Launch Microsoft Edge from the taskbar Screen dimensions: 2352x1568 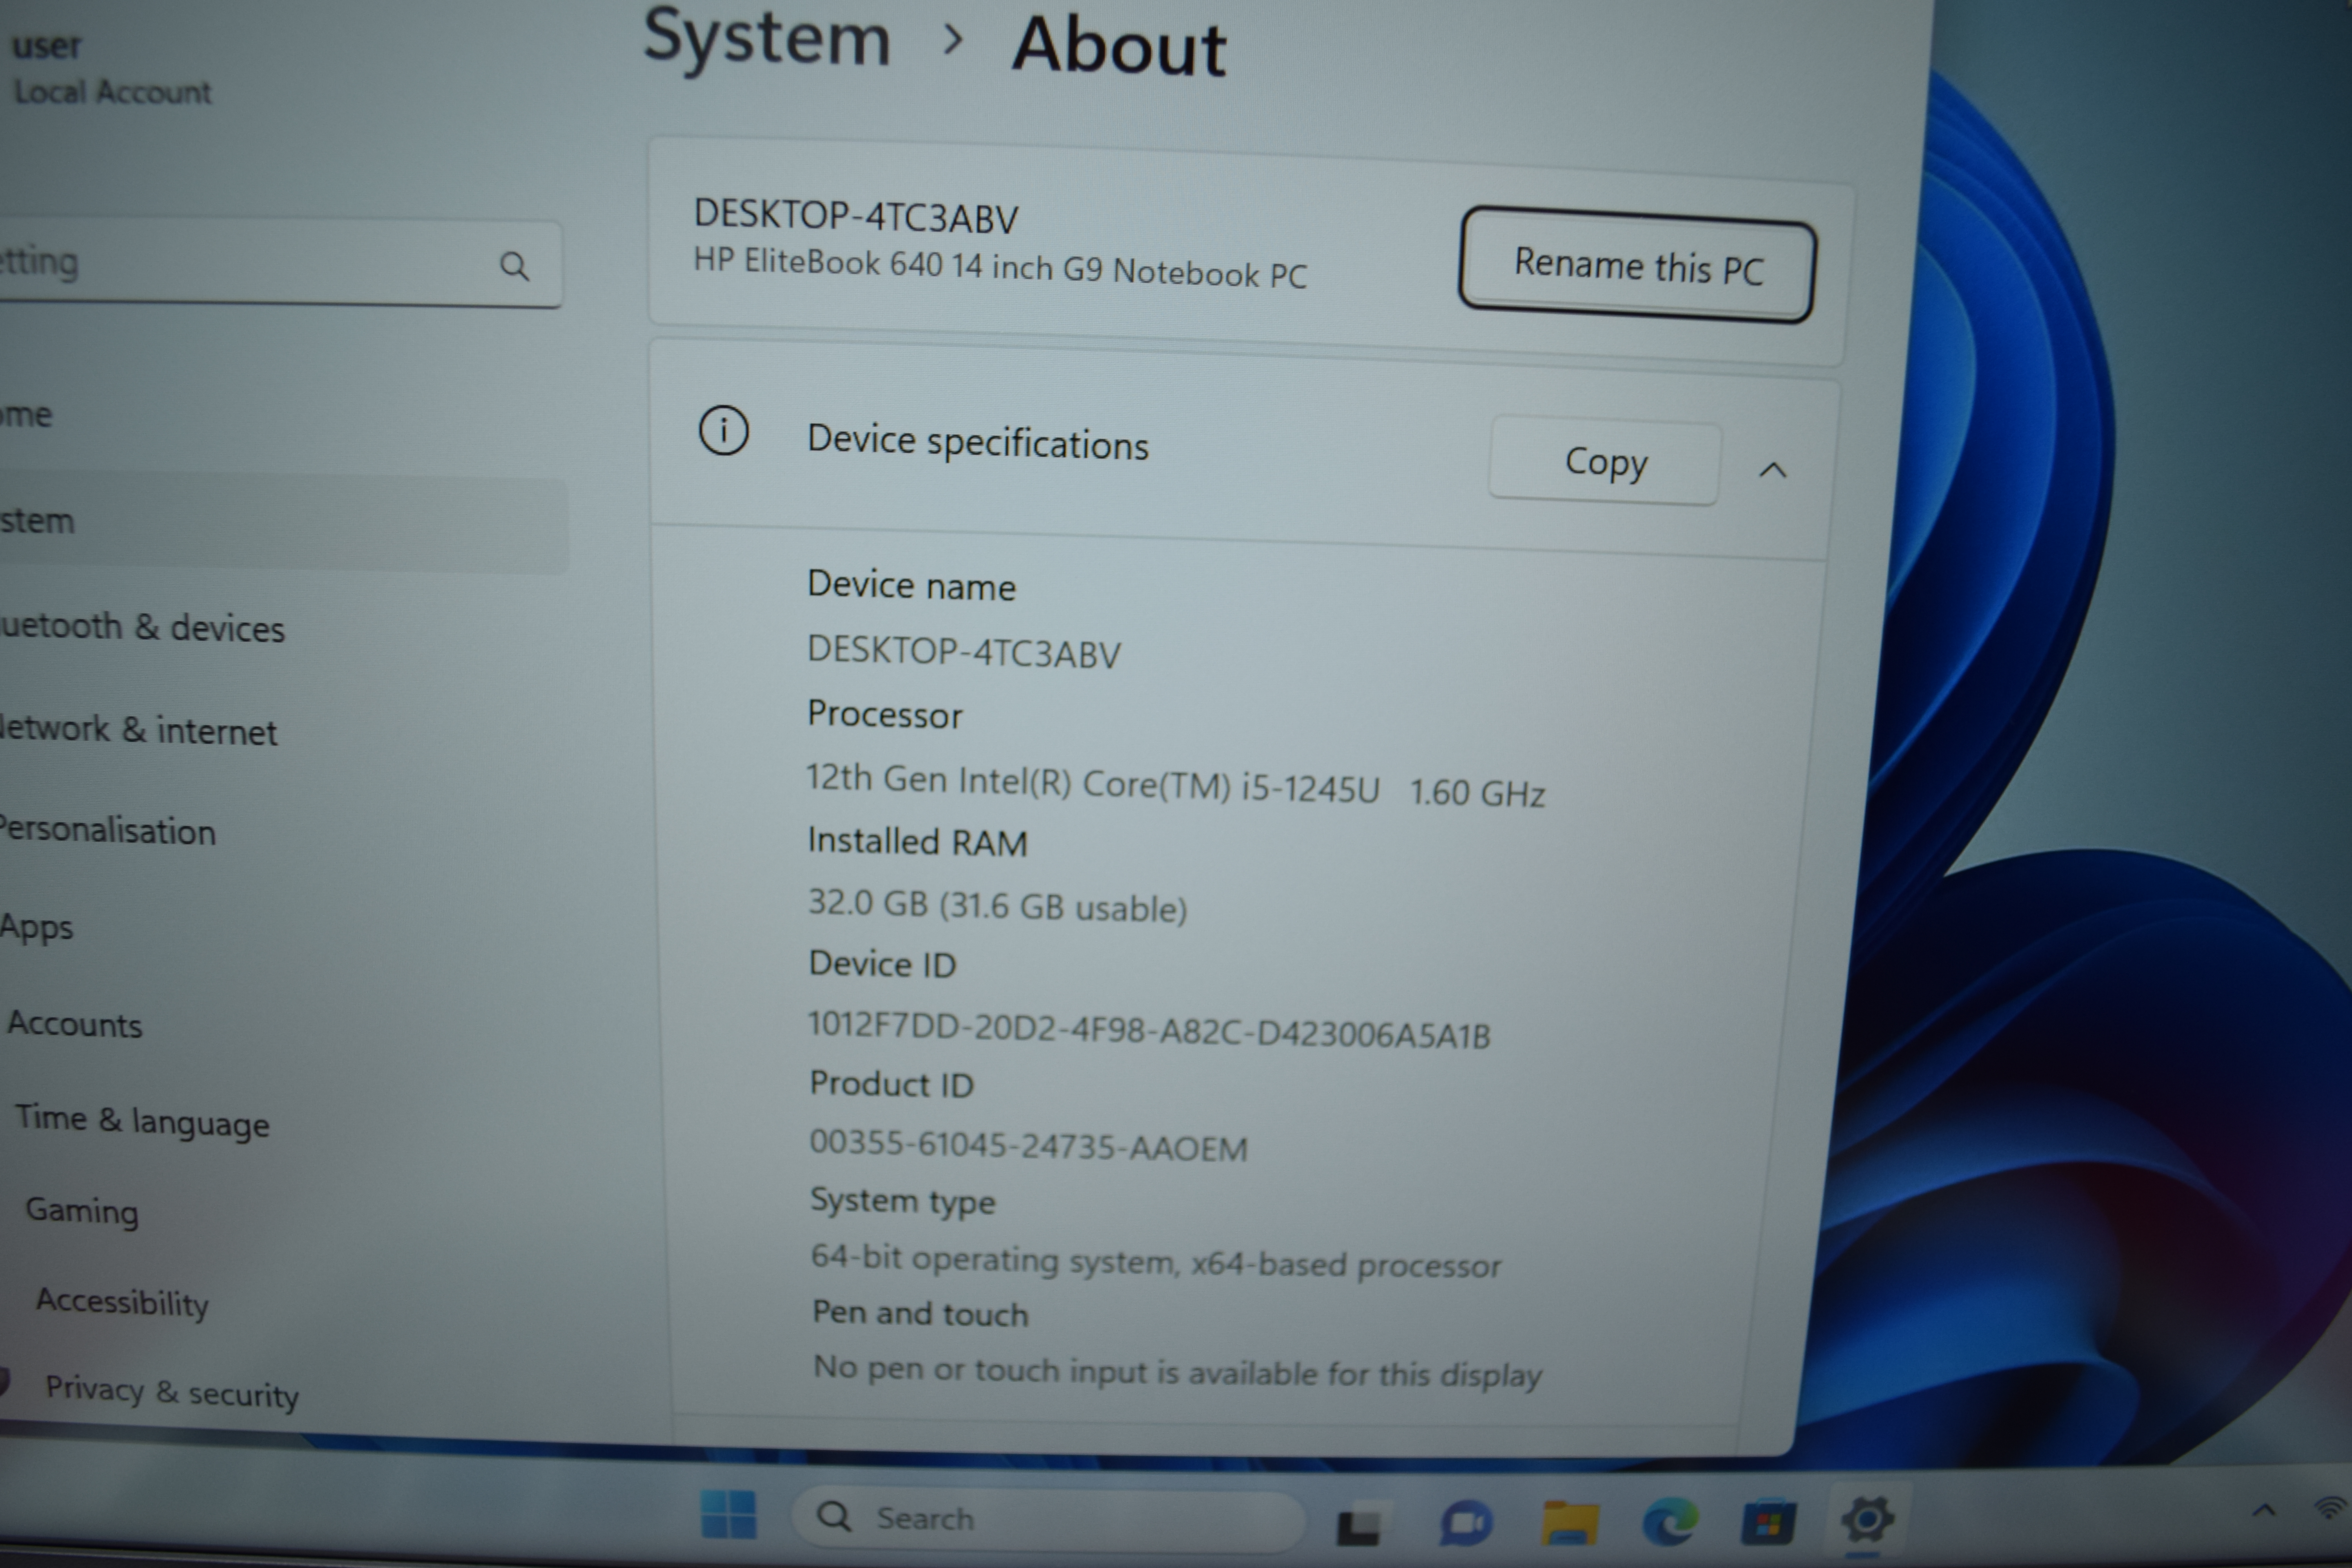(1670, 1523)
